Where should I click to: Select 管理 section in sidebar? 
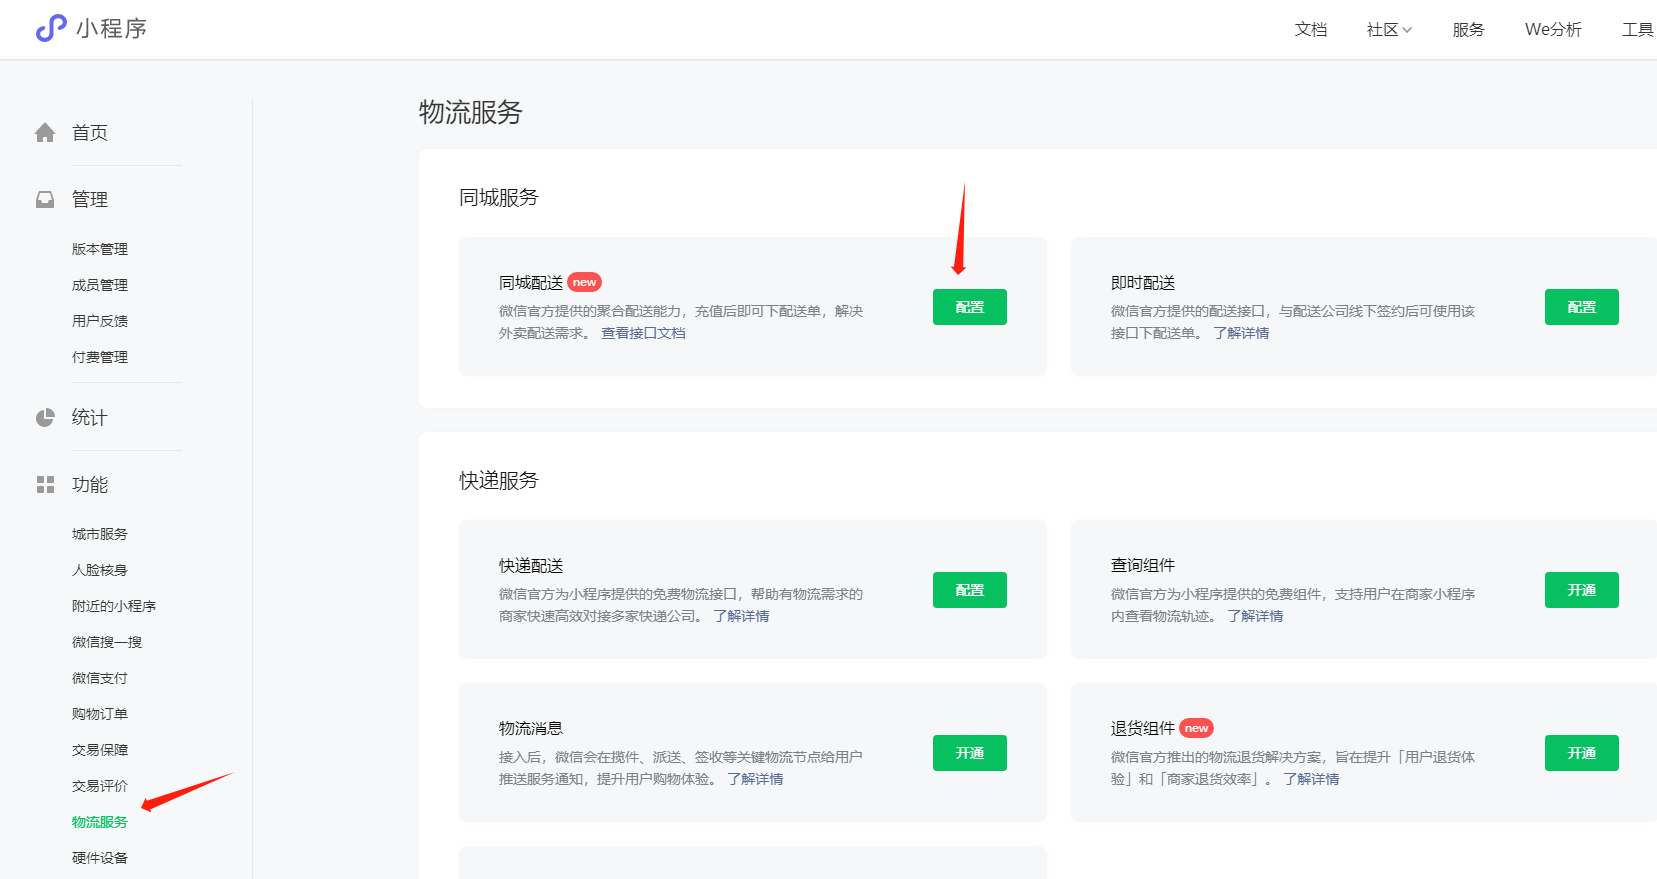(90, 200)
